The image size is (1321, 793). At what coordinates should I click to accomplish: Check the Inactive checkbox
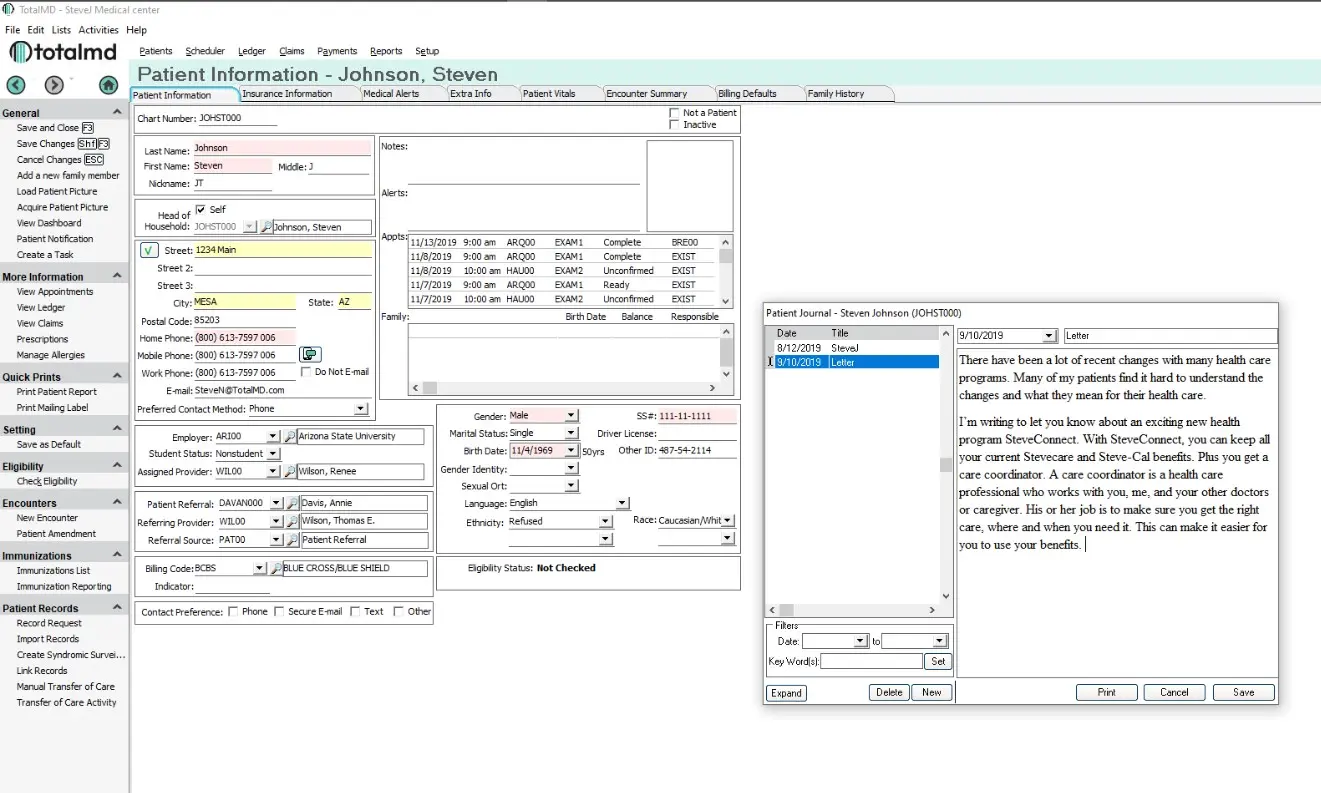(x=675, y=124)
